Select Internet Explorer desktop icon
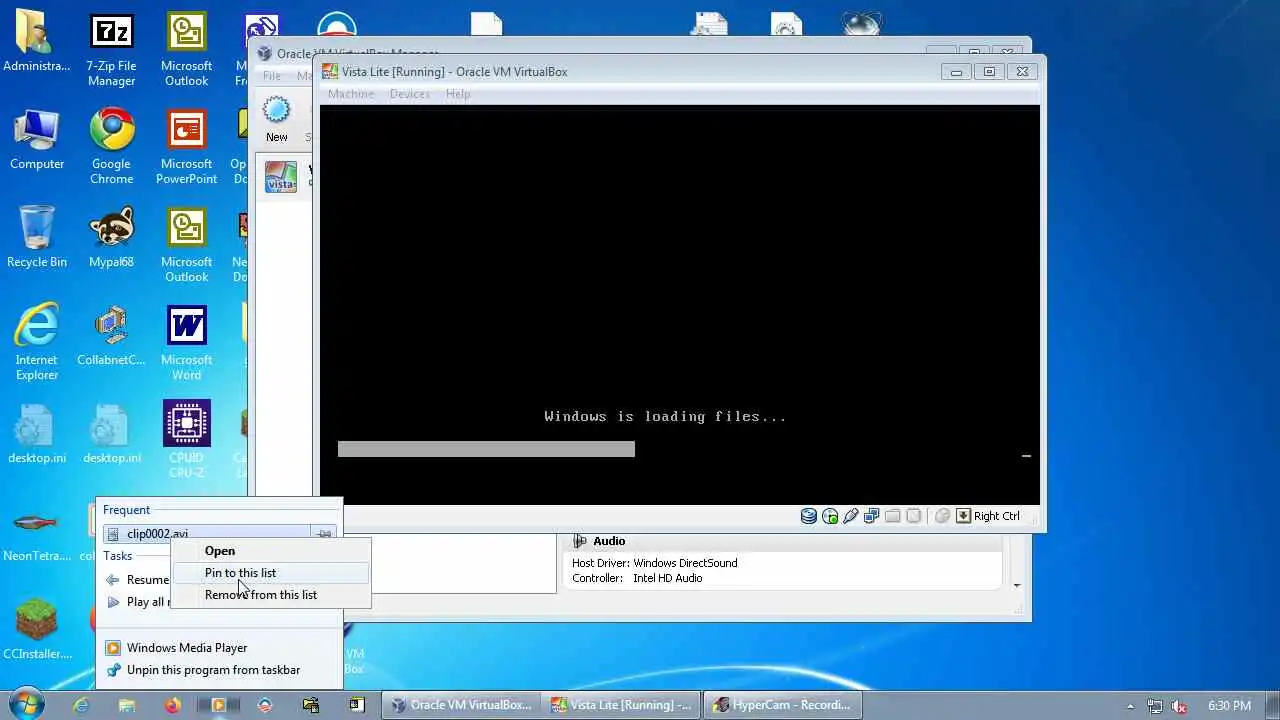Image resolution: width=1280 pixels, height=720 pixels. coord(37,343)
